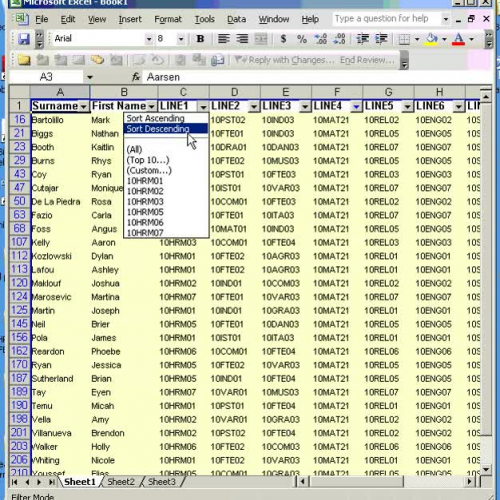Switch to Sheet2 tab
The width and height of the screenshot is (500, 500).
coord(121,482)
